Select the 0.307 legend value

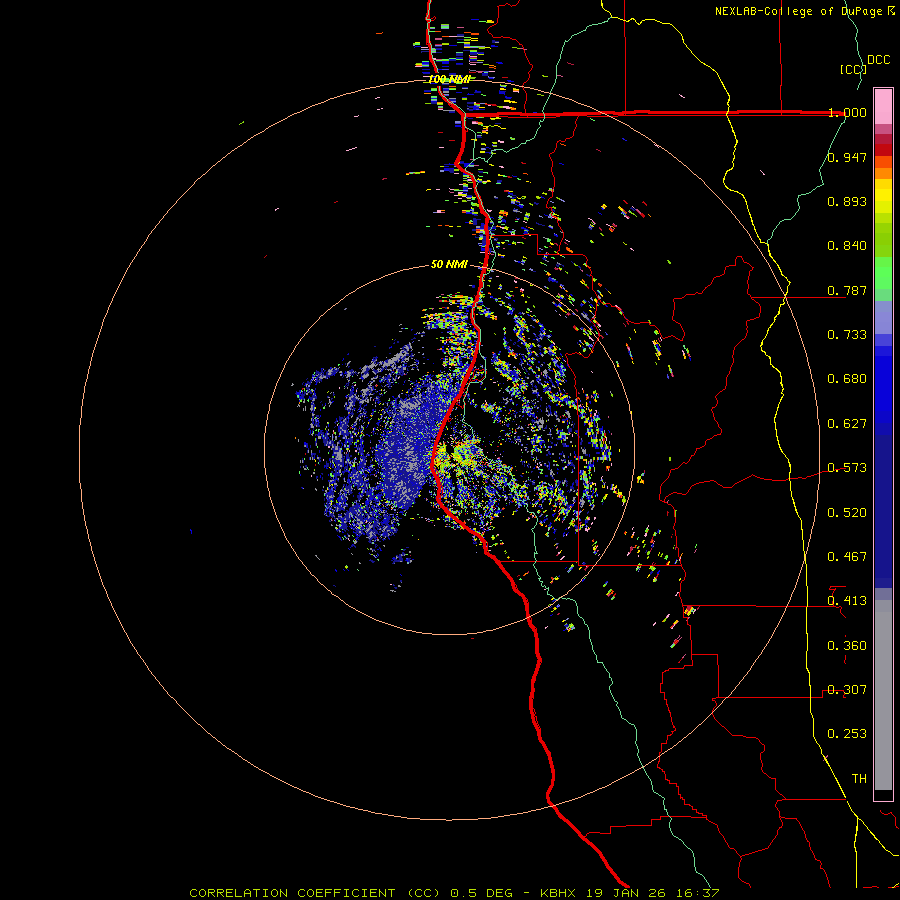(x=847, y=689)
